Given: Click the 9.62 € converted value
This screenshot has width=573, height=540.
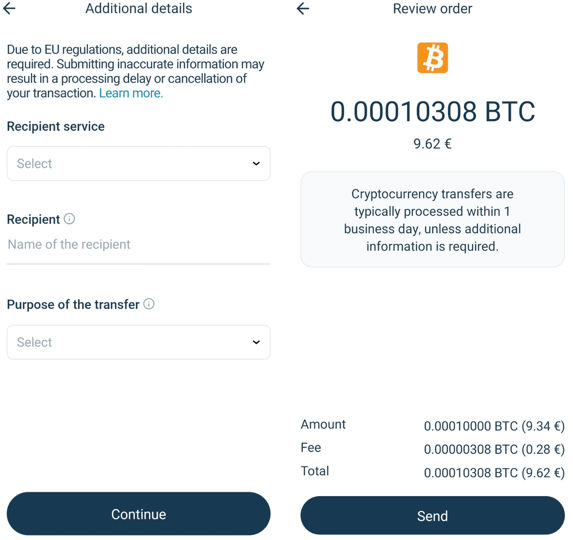Looking at the screenshot, I should click(432, 144).
